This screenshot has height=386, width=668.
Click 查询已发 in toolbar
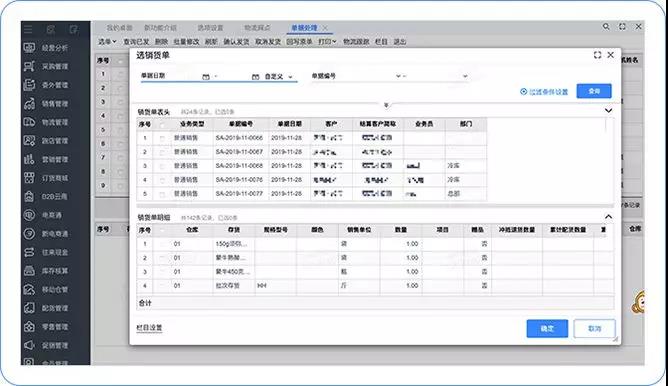tap(136, 42)
